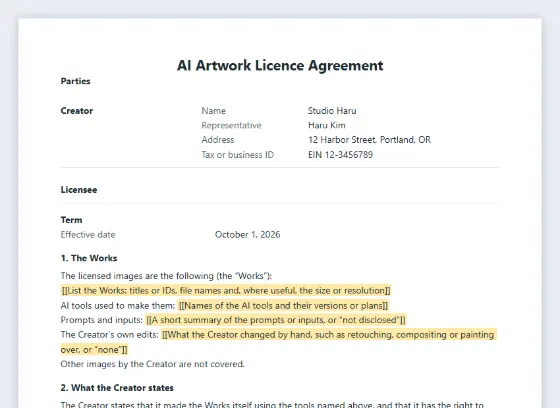Click the 'Parties' heading
Screen dimensions: 560x408
[75, 81]
